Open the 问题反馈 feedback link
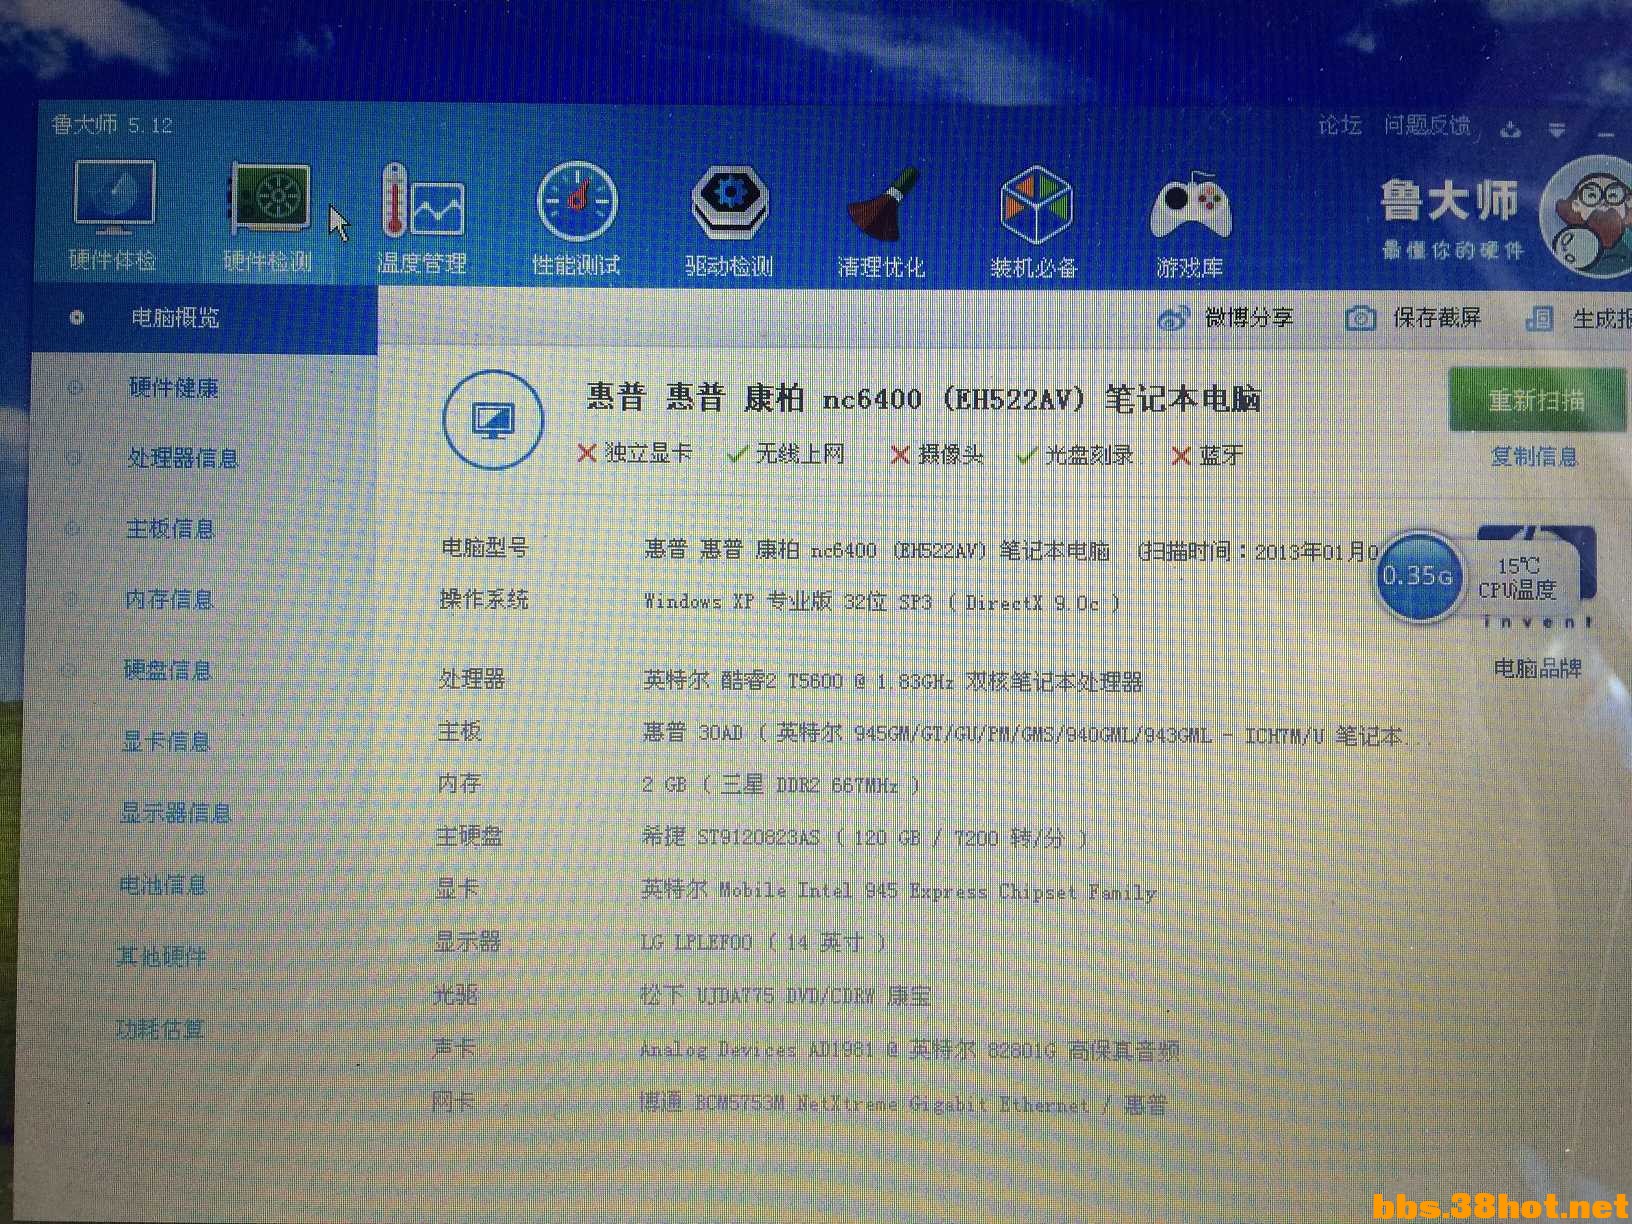Screen dimensions: 1632x1224 [x=1427, y=125]
